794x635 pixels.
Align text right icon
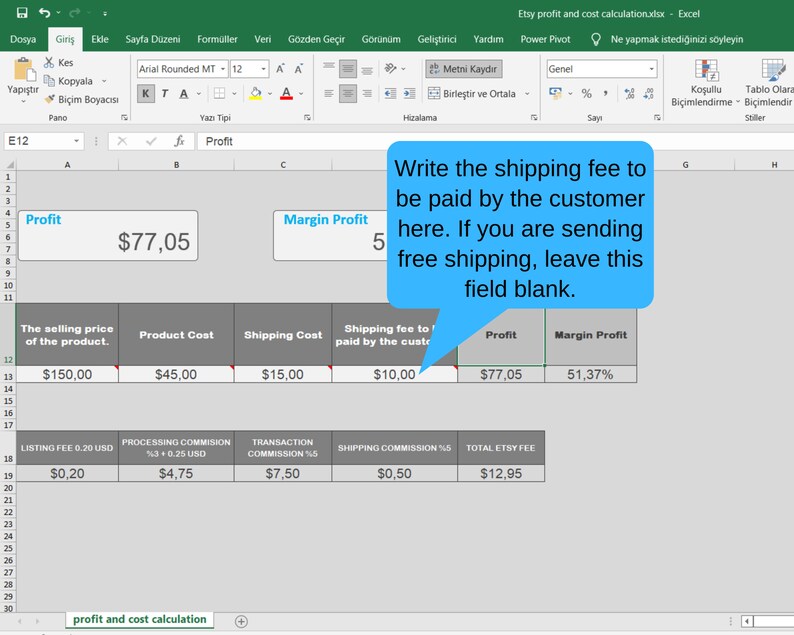[367, 93]
